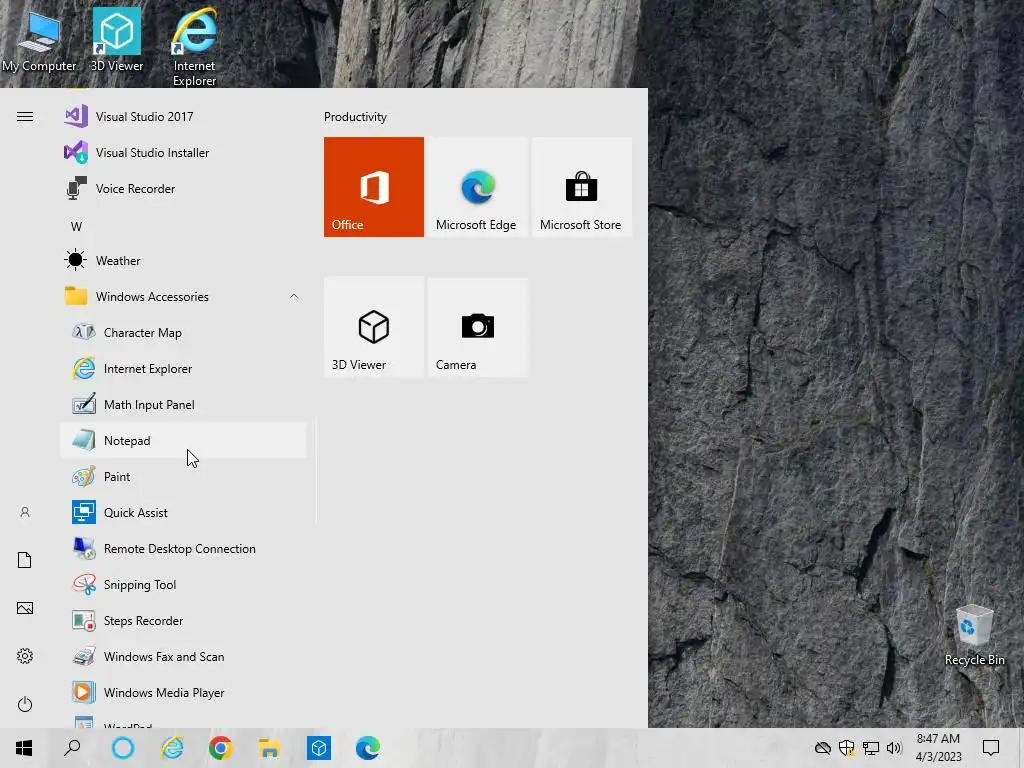Open Documents from Start sidebar
This screenshot has height=768, width=1024.
coord(25,560)
